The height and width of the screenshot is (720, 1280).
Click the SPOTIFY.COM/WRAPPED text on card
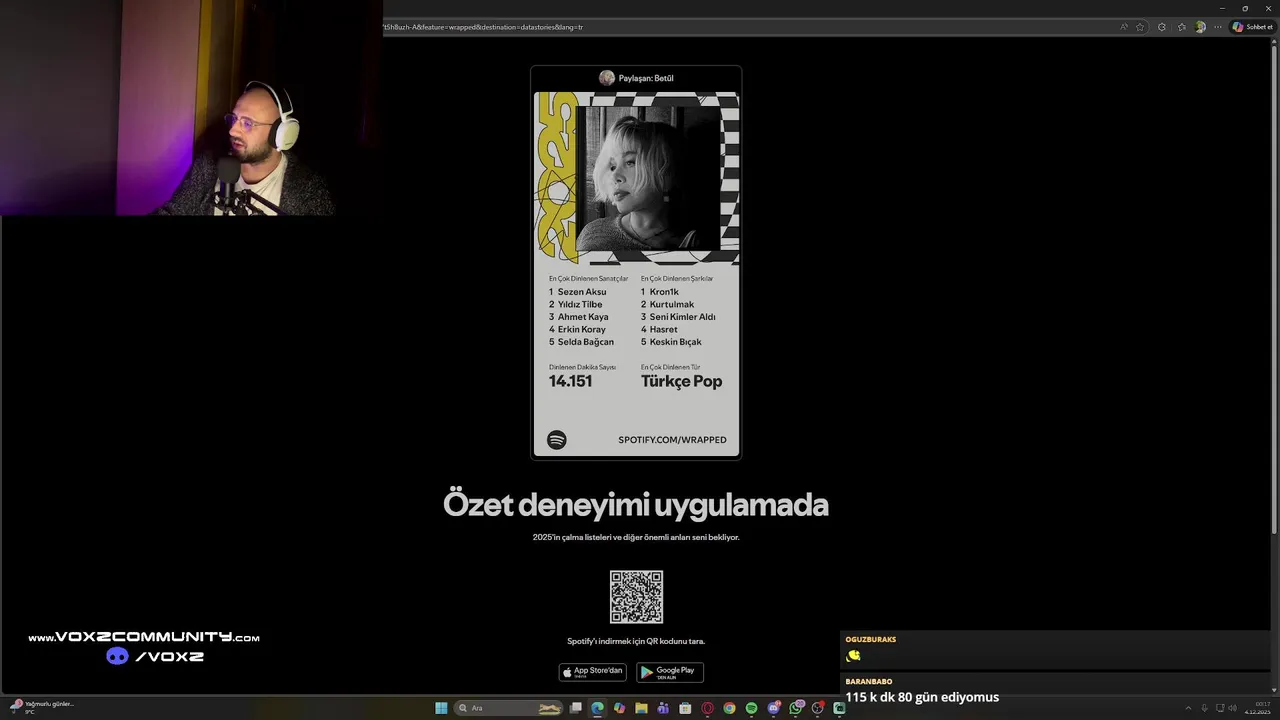coord(672,440)
